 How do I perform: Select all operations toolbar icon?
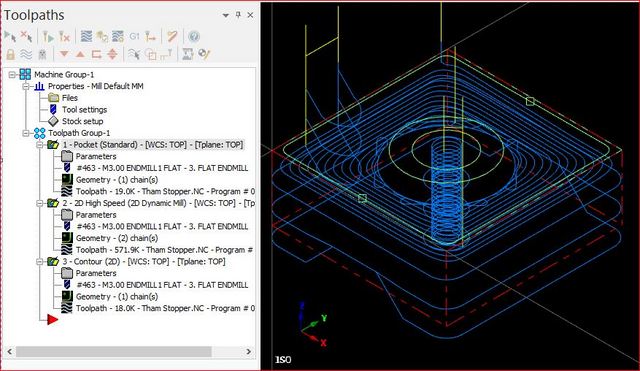click(x=10, y=36)
